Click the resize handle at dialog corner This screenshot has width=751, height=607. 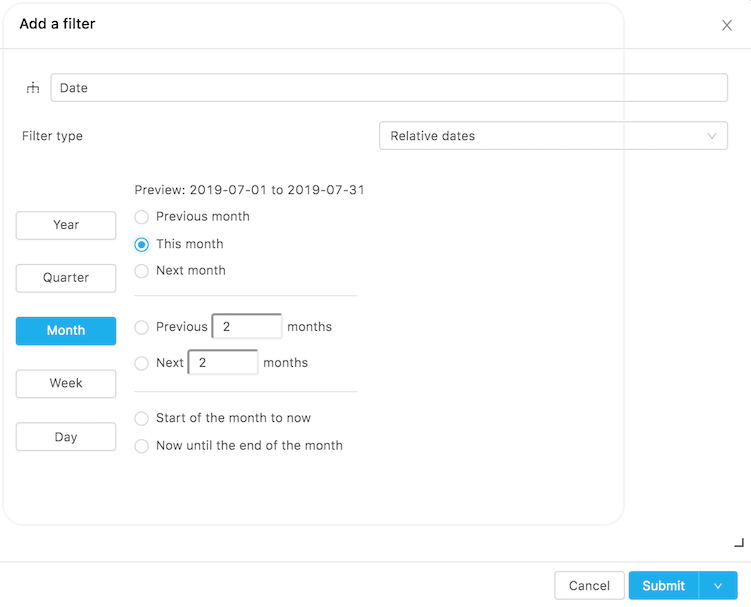739,542
